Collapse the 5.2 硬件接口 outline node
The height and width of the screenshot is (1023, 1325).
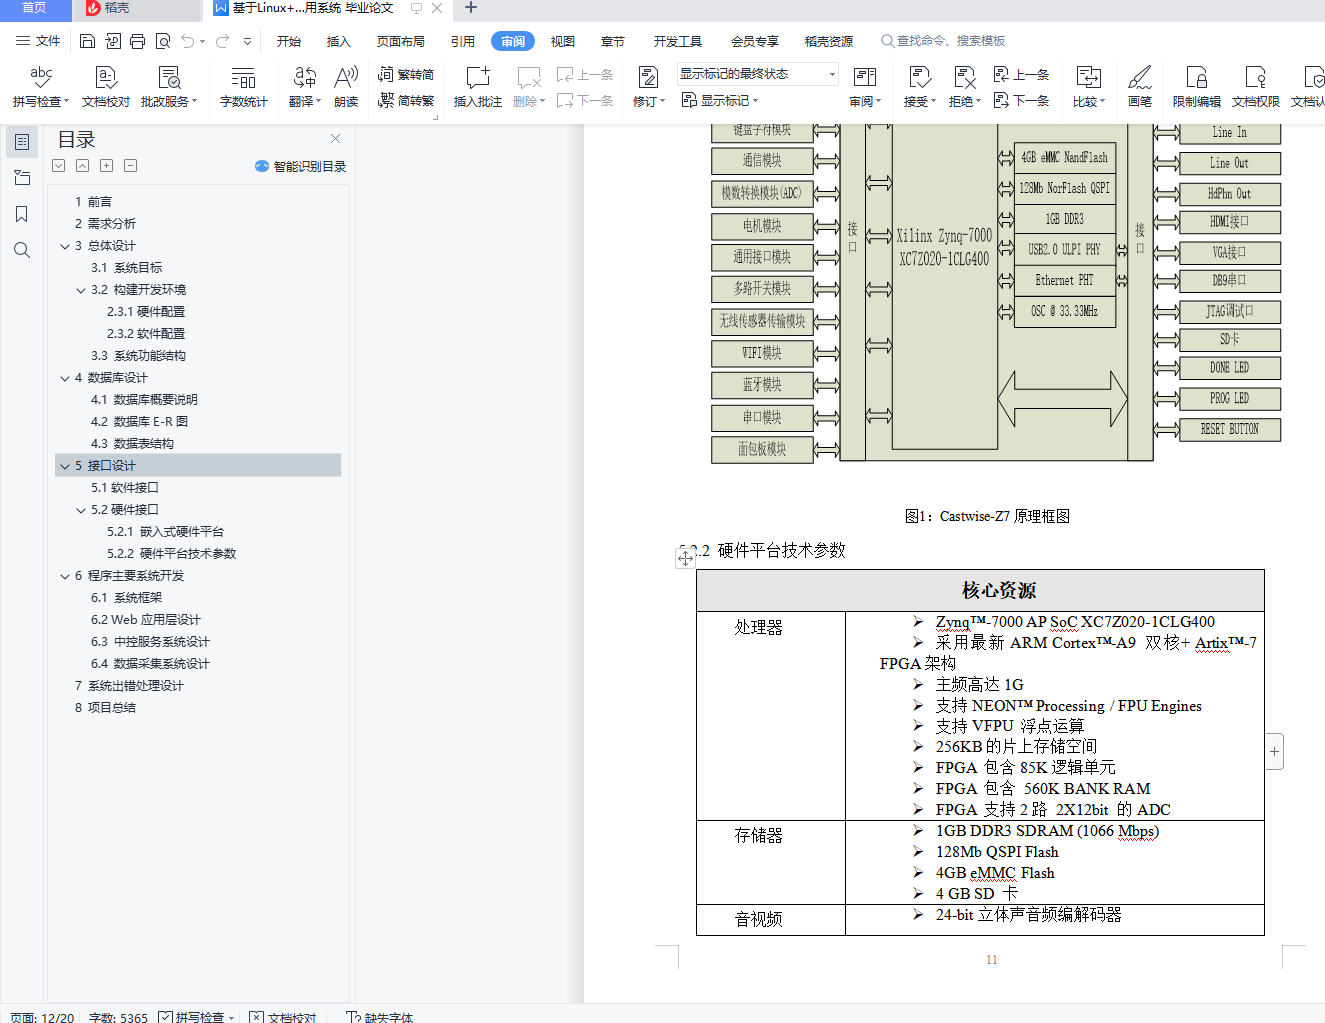point(81,510)
